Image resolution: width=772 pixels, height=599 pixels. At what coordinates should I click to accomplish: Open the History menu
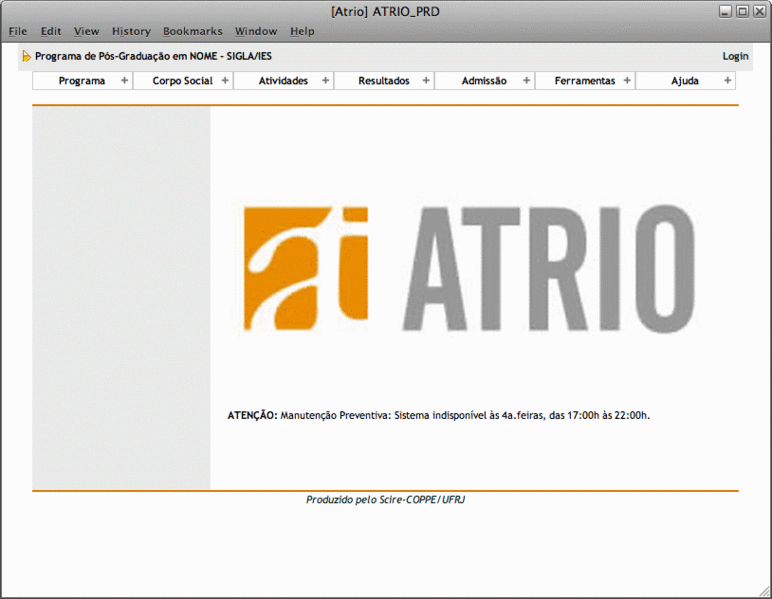coord(131,31)
